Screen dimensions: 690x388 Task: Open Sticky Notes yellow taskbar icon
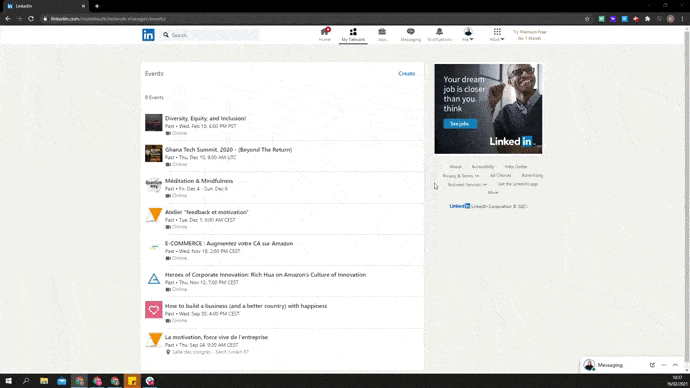[132, 381]
